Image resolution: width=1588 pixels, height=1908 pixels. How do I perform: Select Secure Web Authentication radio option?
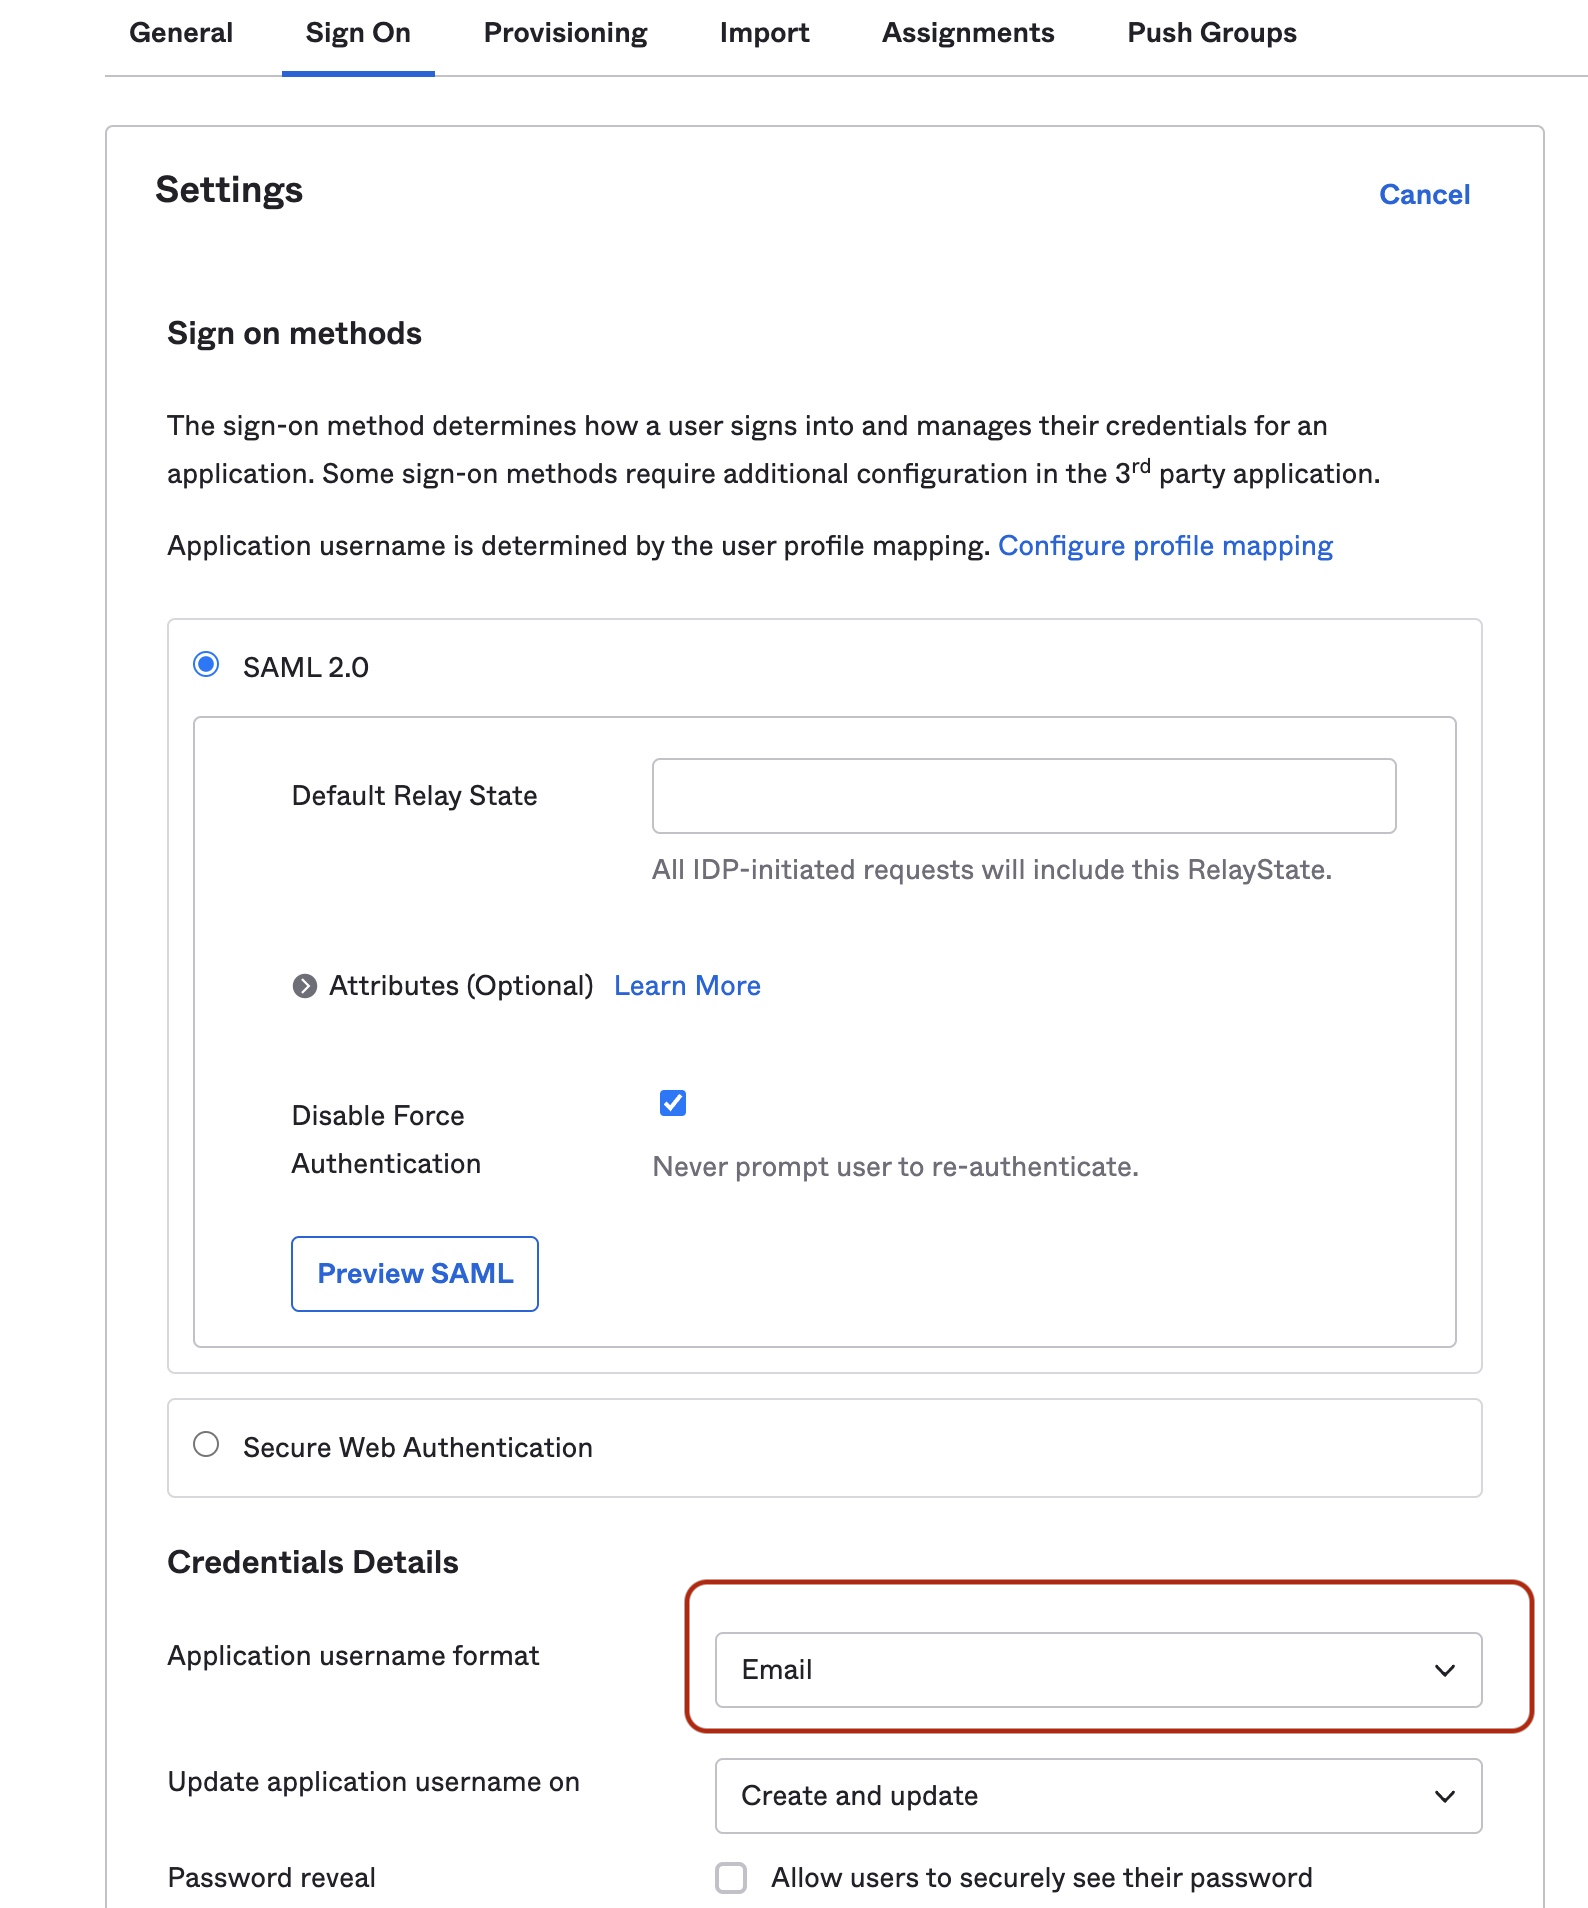click(x=206, y=1445)
